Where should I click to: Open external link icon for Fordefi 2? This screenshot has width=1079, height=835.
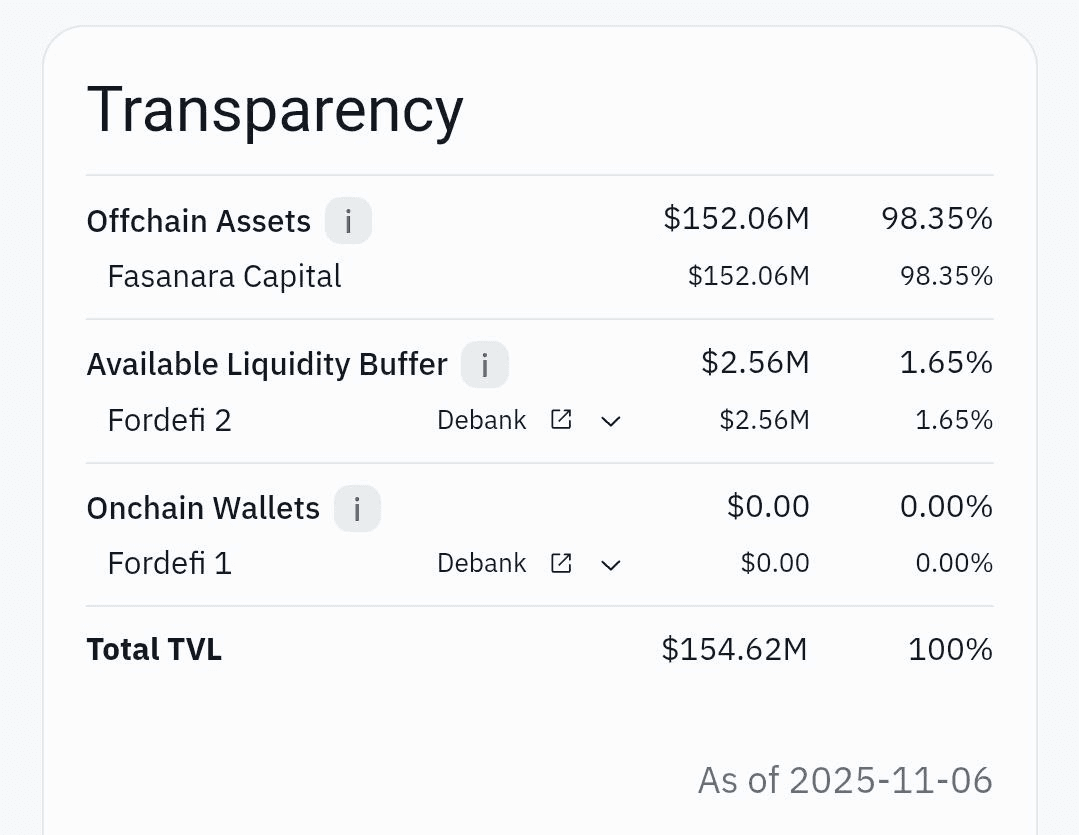[561, 420]
